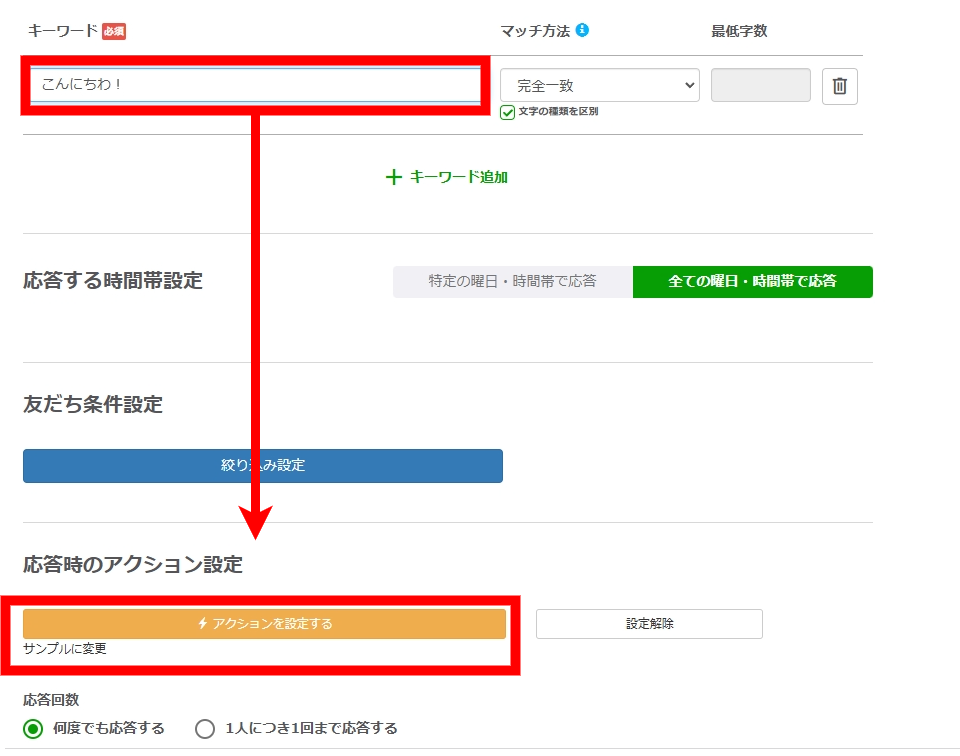Screen dimensions: 960x756
Task: Toggle the 文字の種類を区別 checkbox
Action: pyautogui.click(x=508, y=112)
